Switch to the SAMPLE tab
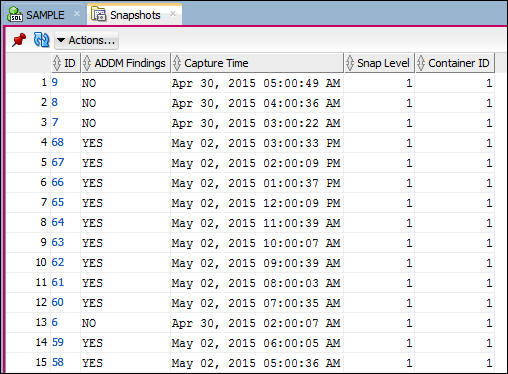Viewport: 508px width, 374px height. pyautogui.click(x=45, y=15)
